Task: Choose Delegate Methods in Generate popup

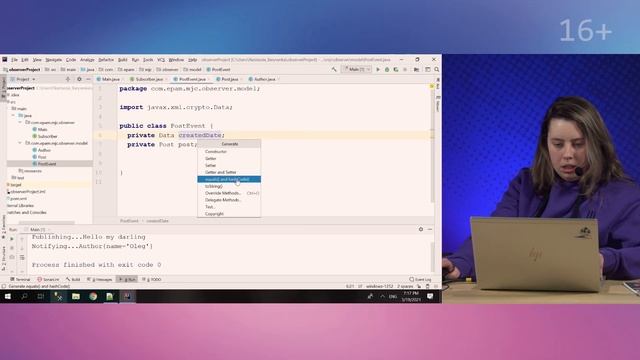Action: [229, 200]
